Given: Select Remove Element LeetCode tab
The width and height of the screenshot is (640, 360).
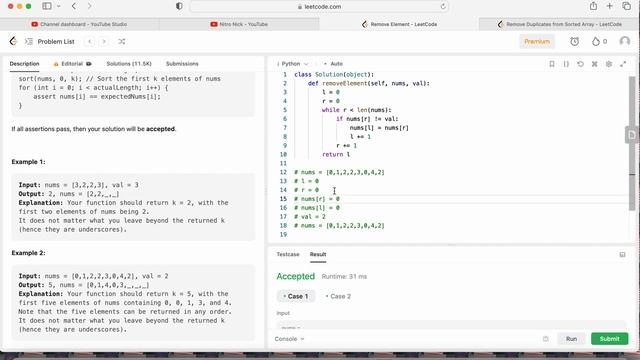Looking at the screenshot, I should coord(399,24).
